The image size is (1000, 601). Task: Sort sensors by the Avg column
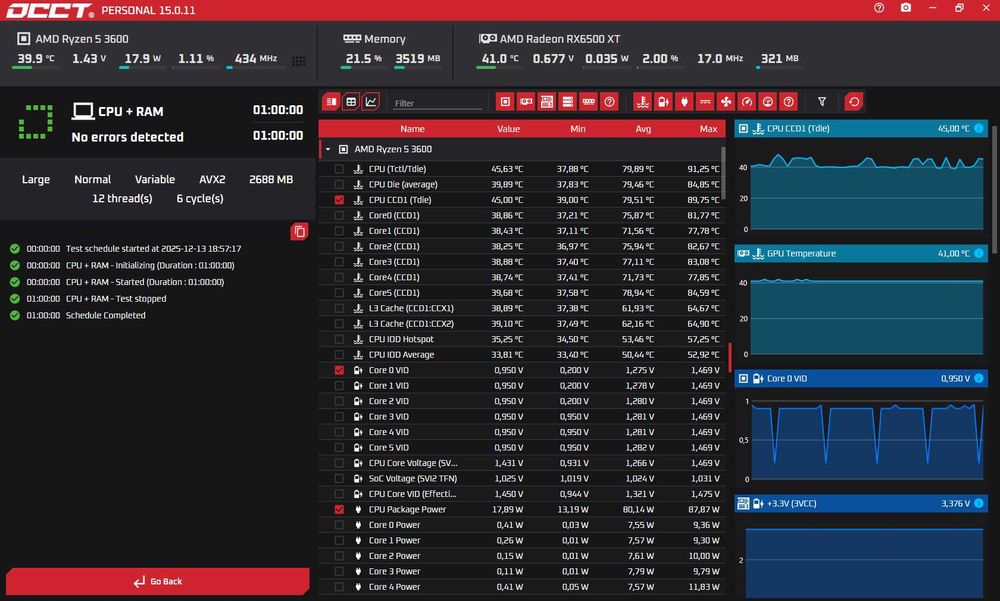pos(643,129)
